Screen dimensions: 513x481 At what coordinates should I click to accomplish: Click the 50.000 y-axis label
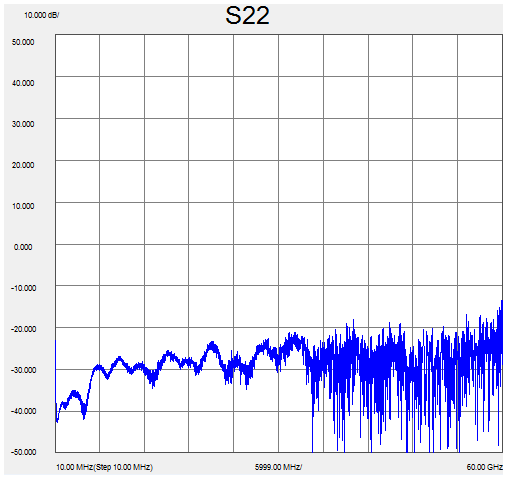23,42
